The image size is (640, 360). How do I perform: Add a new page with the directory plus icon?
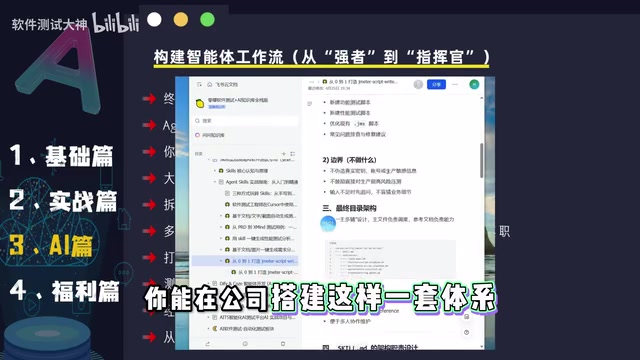point(284,154)
